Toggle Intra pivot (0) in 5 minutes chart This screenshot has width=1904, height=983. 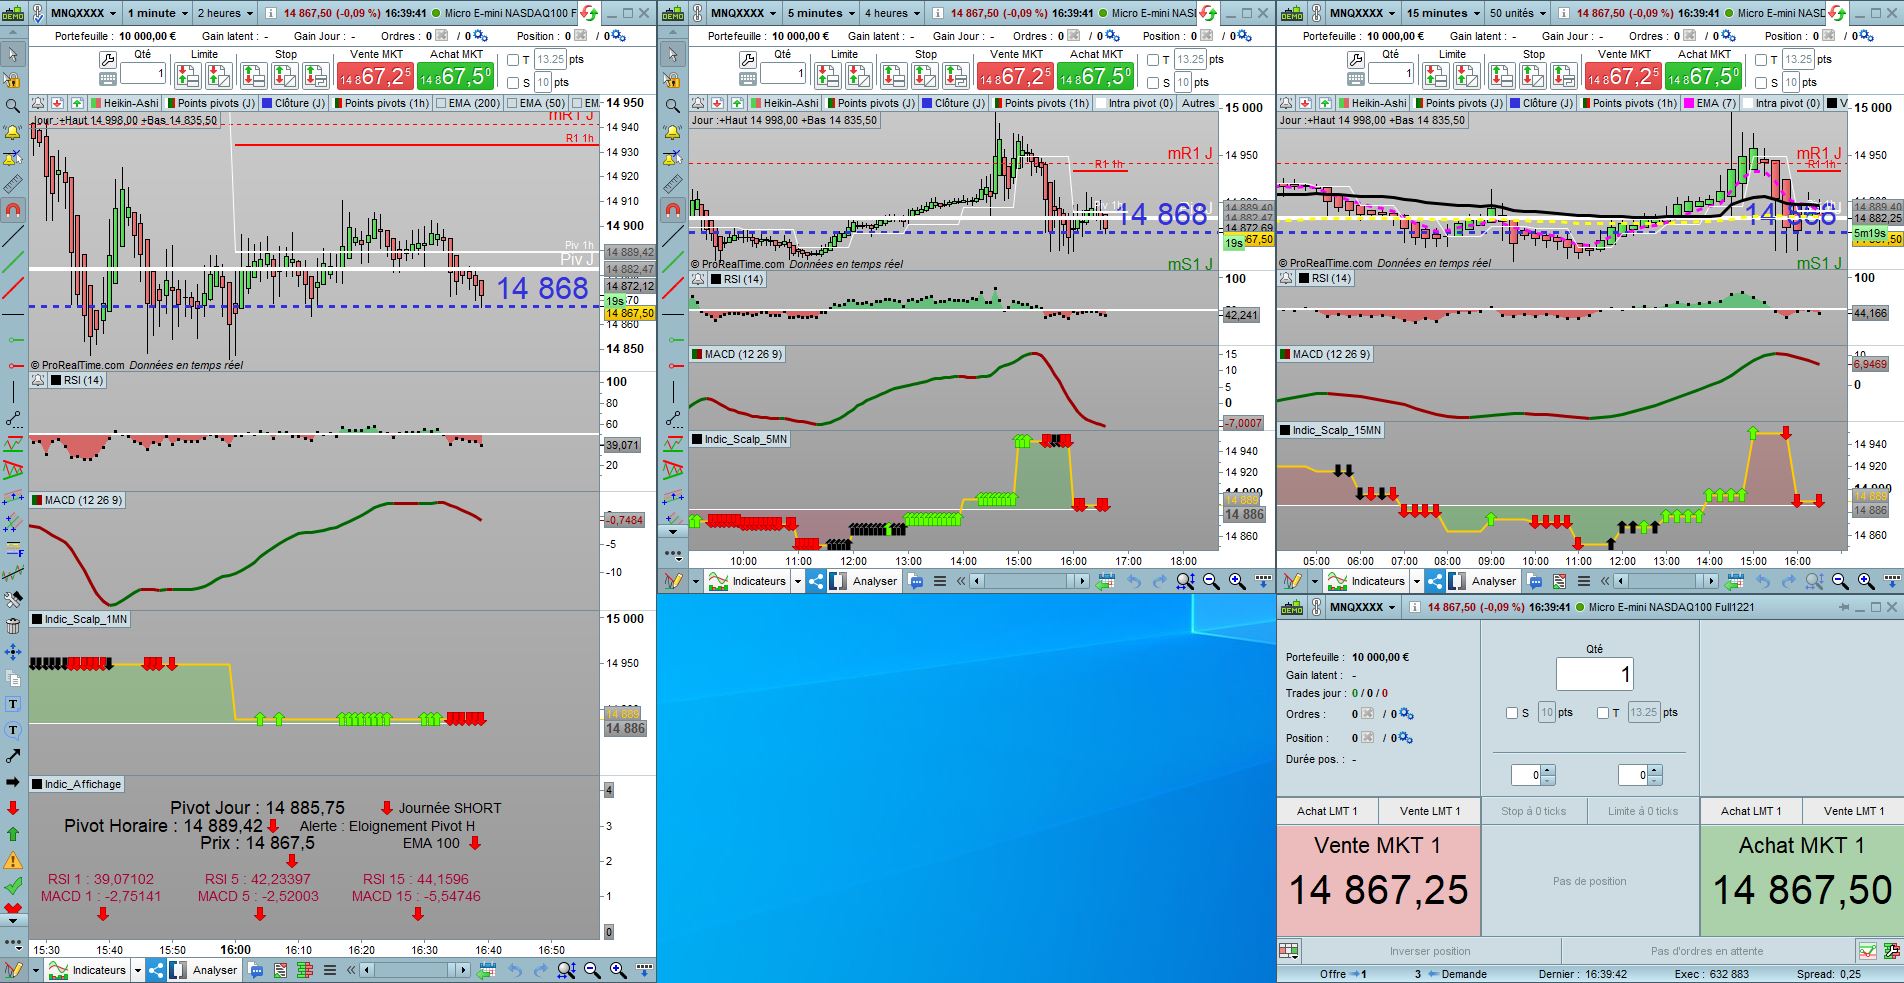(x=1134, y=103)
